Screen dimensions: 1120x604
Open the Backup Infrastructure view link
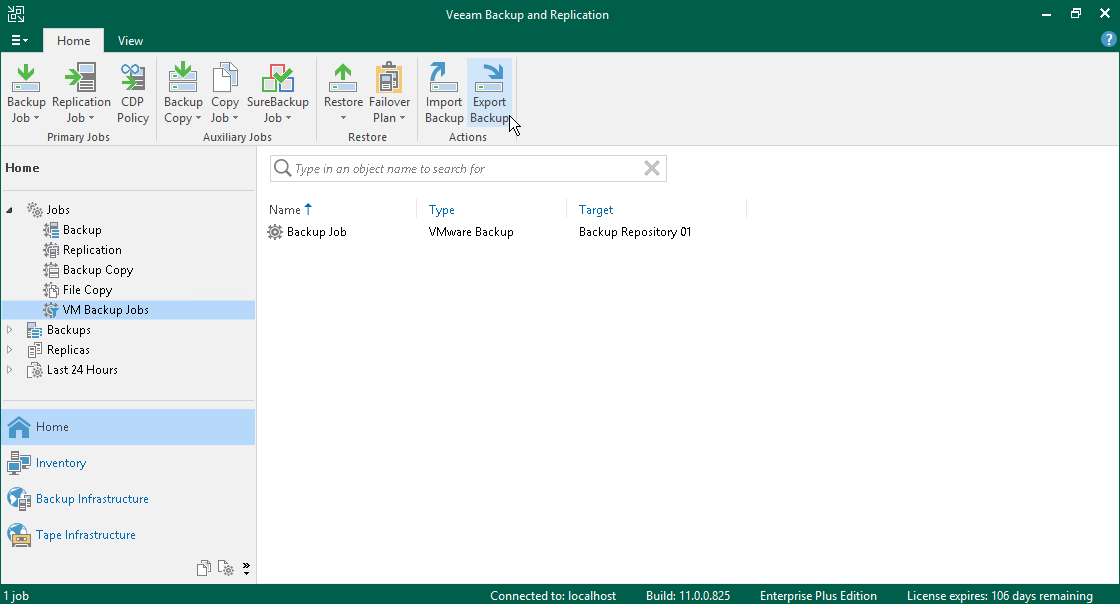(92, 498)
